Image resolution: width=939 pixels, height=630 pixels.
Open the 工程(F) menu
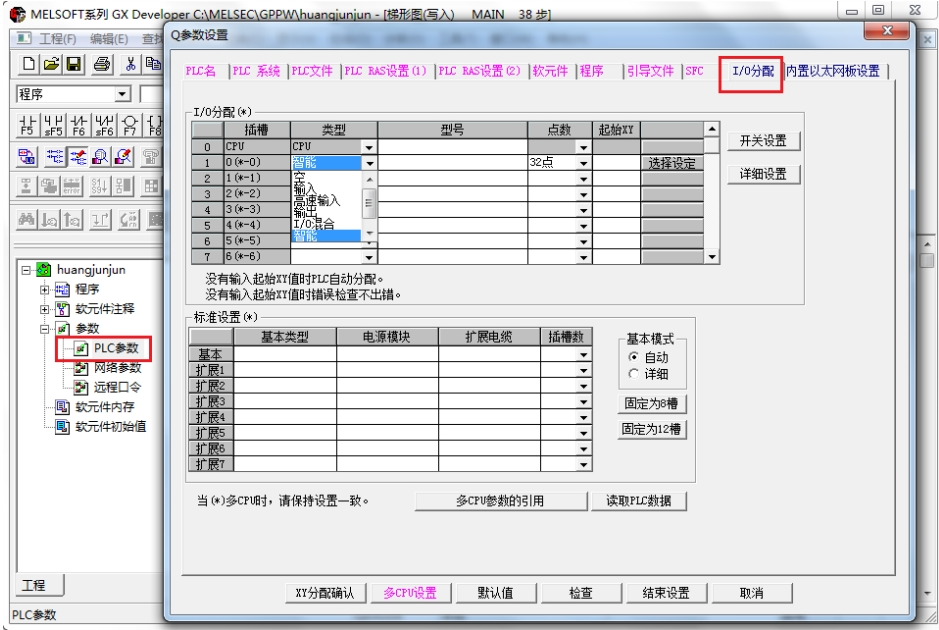58,38
